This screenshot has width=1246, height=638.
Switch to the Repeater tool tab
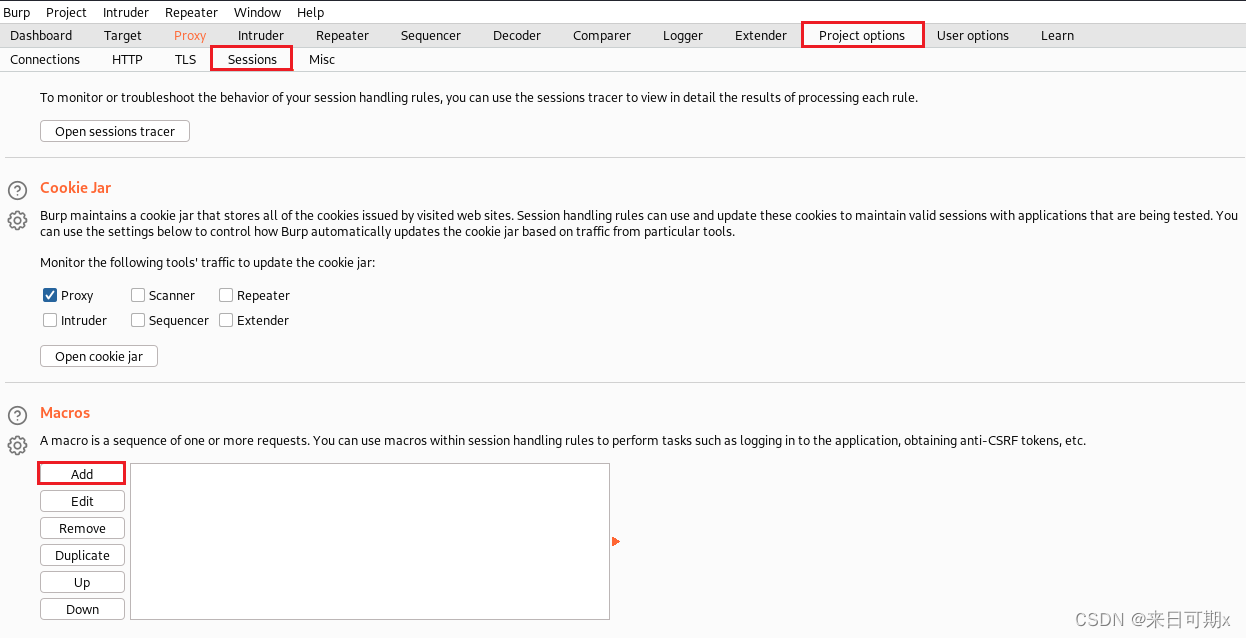coord(343,35)
